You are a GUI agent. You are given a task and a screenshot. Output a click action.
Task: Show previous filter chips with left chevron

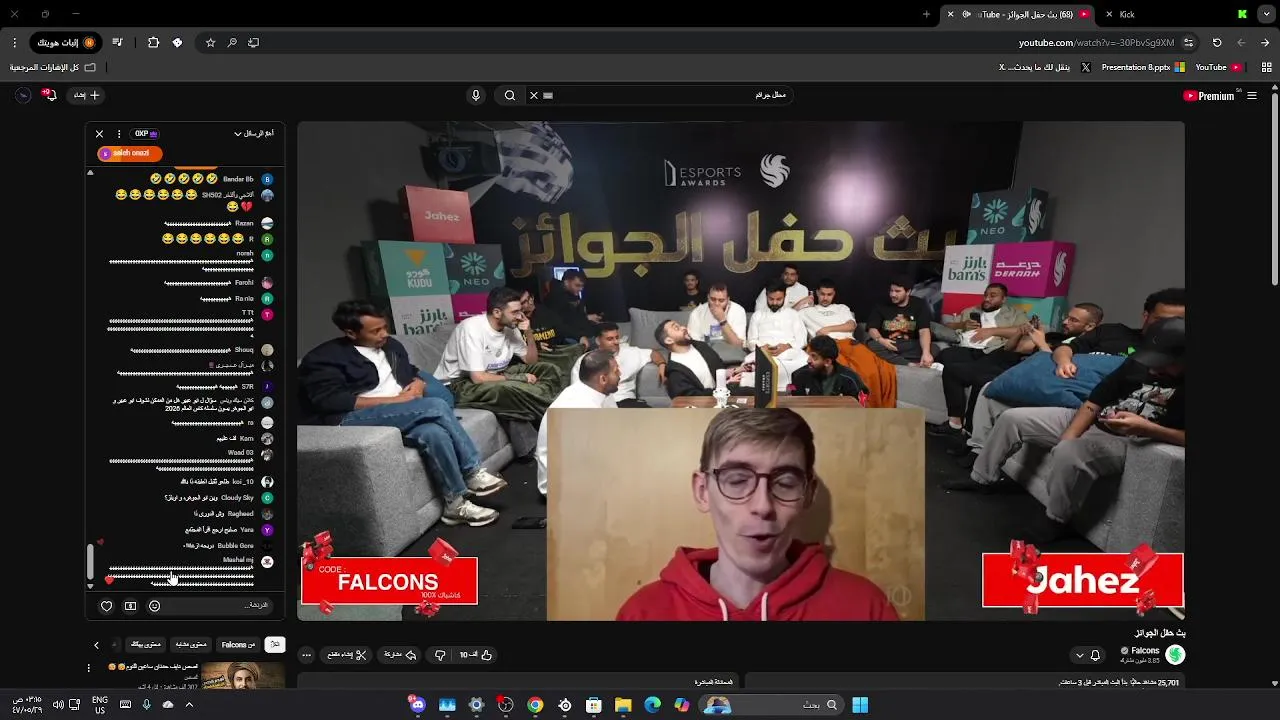96,645
